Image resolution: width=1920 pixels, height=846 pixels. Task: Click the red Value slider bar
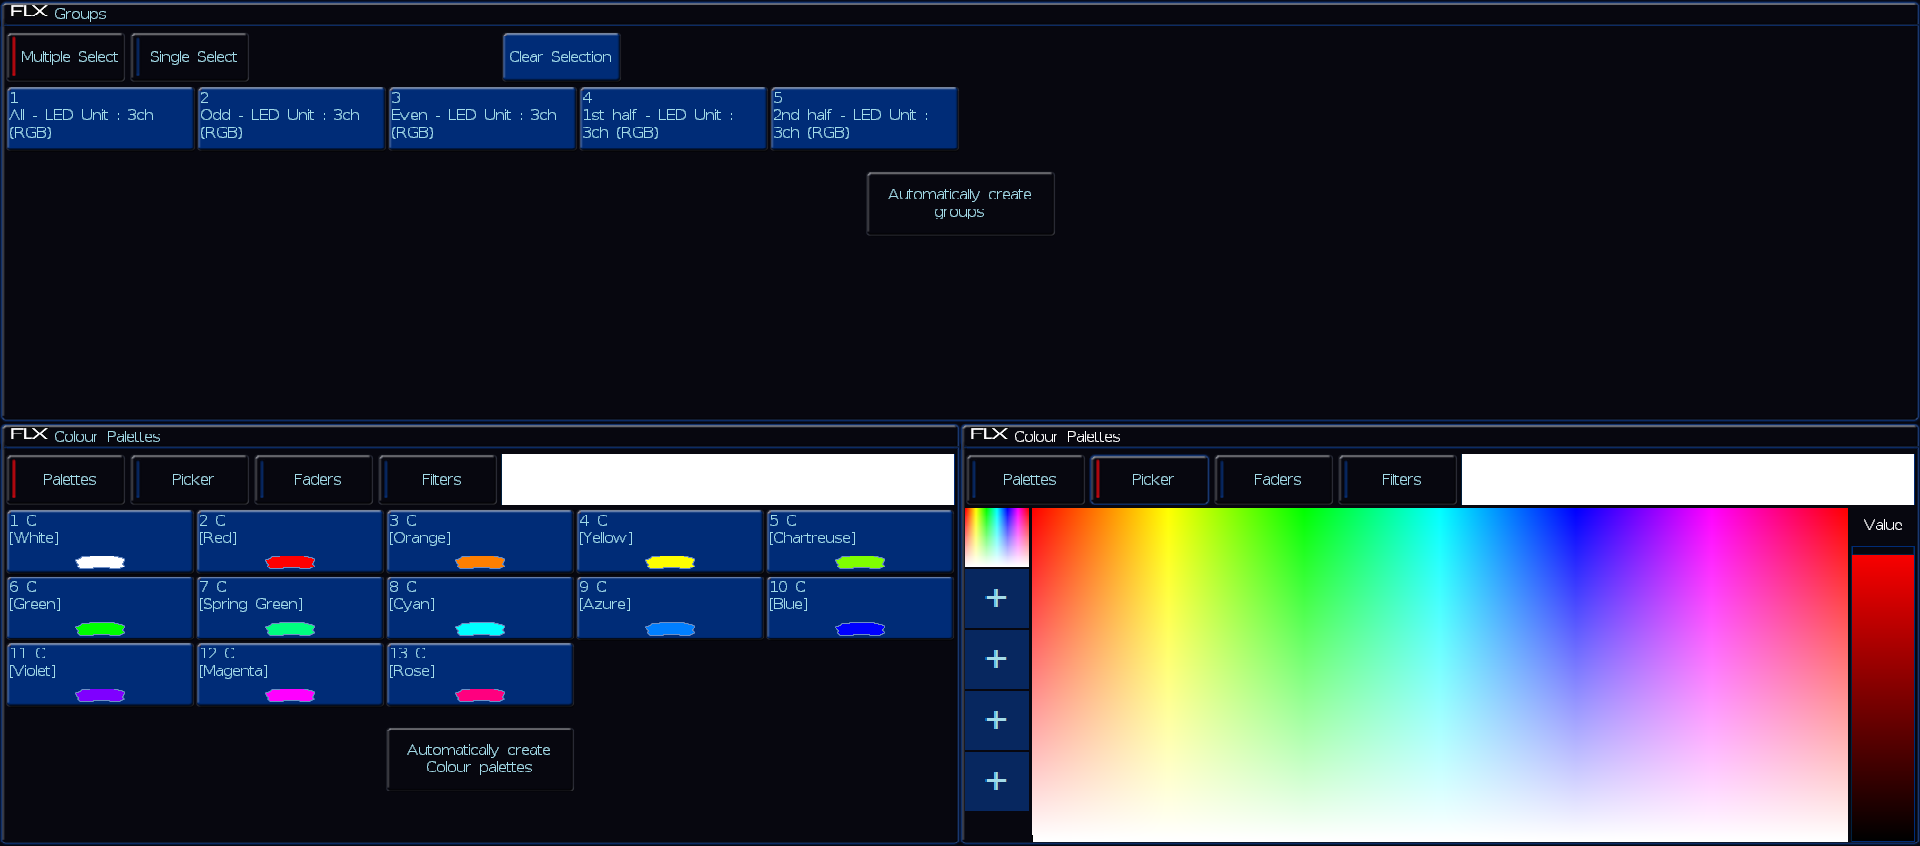coord(1882,695)
